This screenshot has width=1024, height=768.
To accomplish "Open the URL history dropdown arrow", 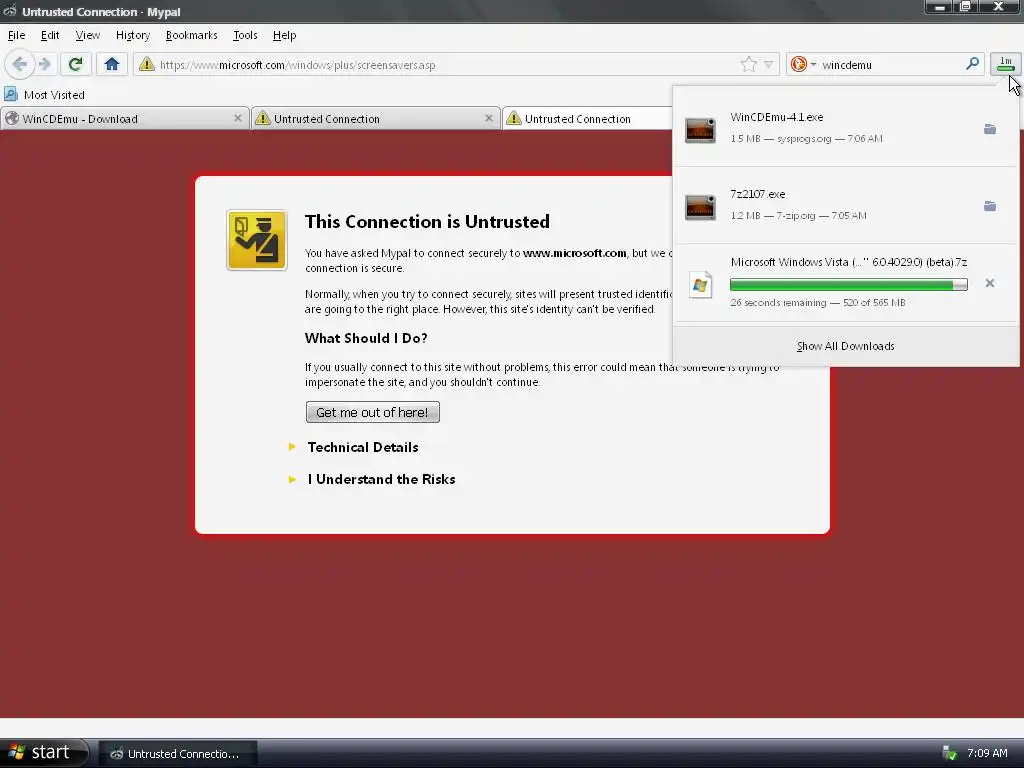I will [x=769, y=64].
